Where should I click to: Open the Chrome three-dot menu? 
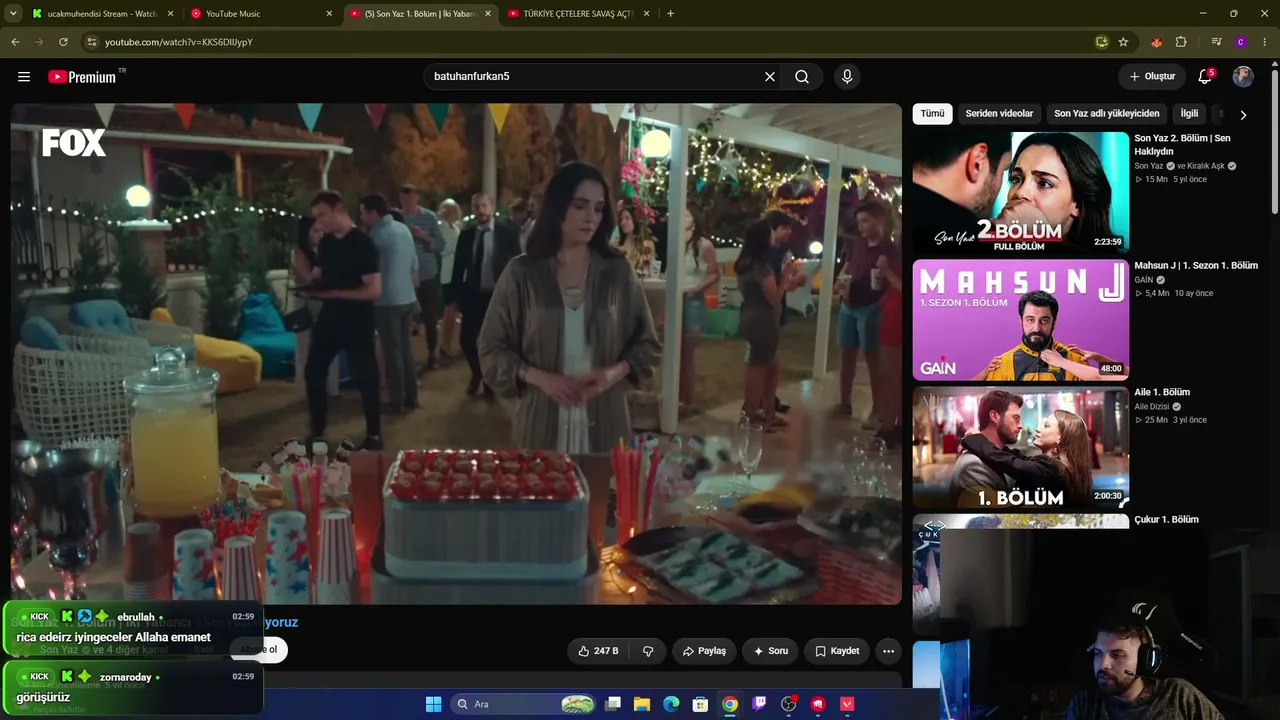point(1265,42)
